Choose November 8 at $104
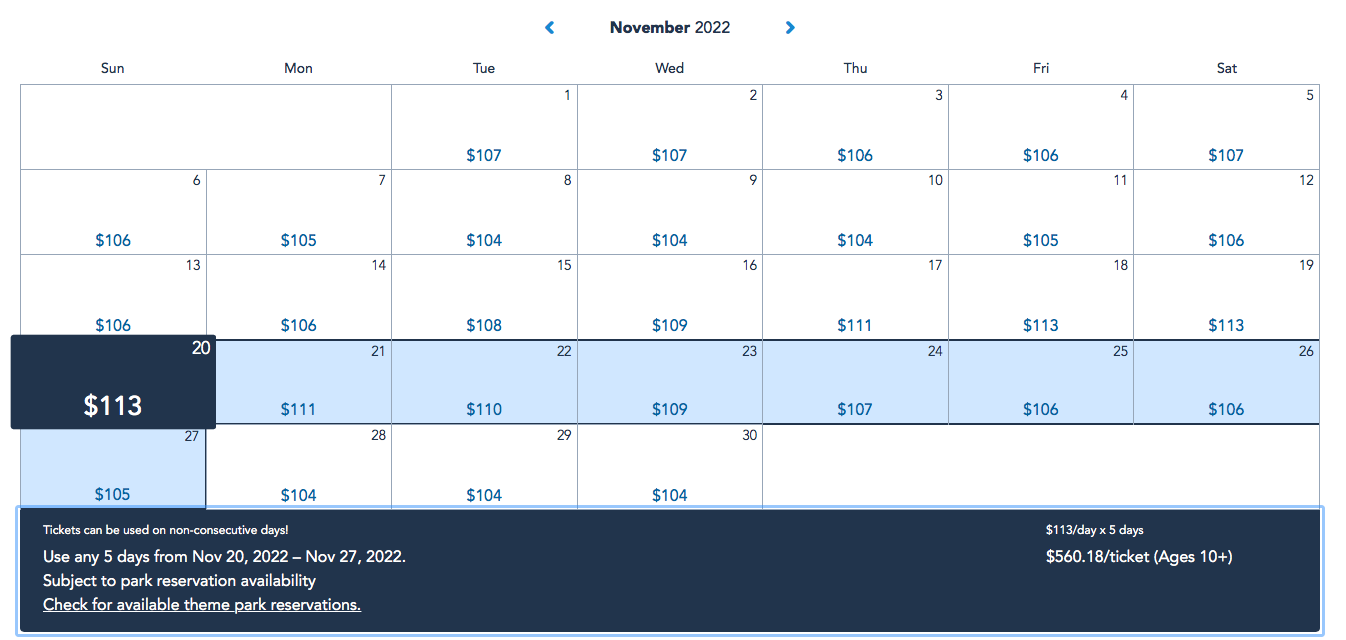 pos(484,212)
